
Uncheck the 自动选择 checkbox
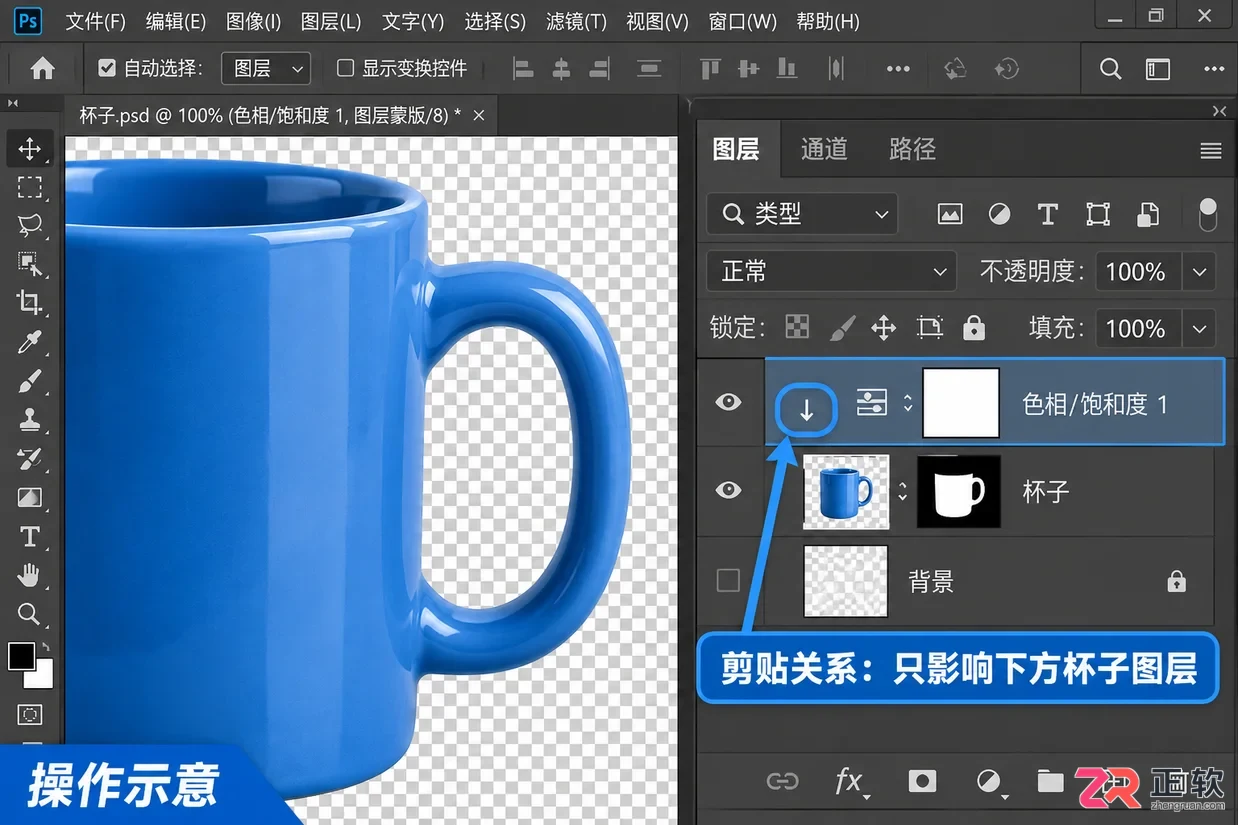(107, 68)
